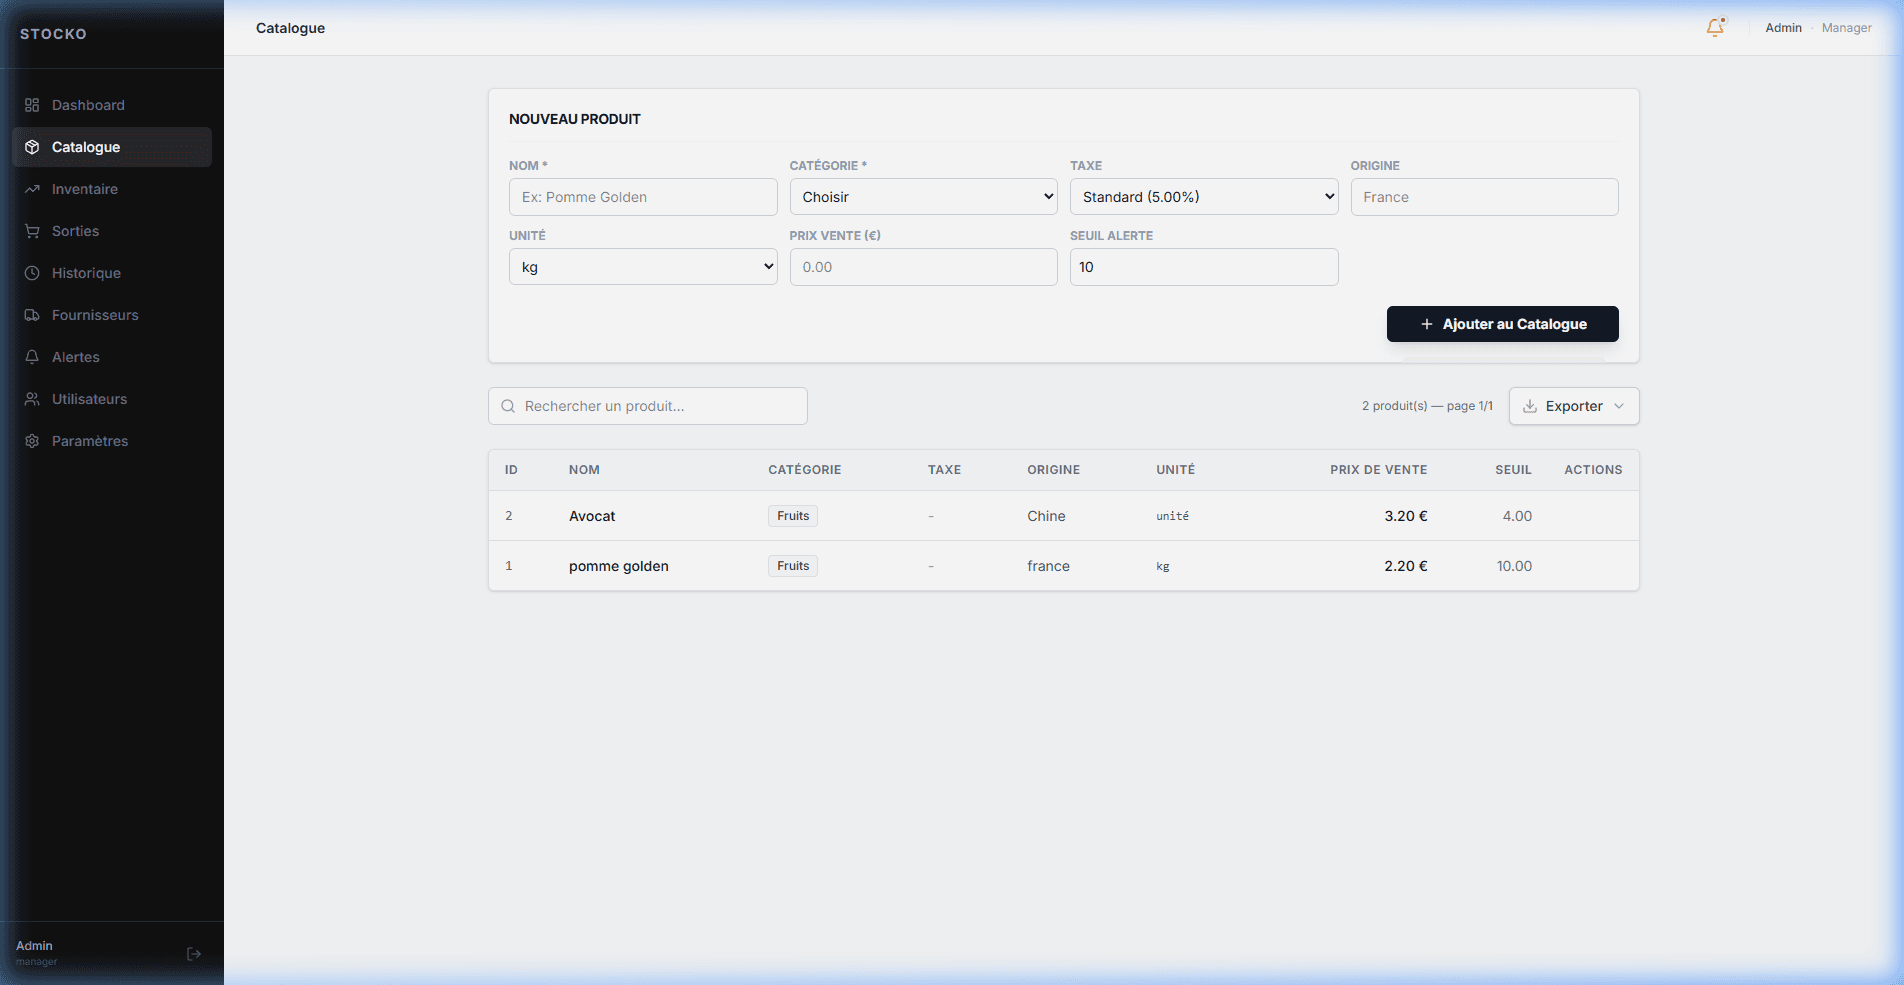The width and height of the screenshot is (1904, 985).
Task: Go to Inventaire menu item
Action: pos(112,189)
